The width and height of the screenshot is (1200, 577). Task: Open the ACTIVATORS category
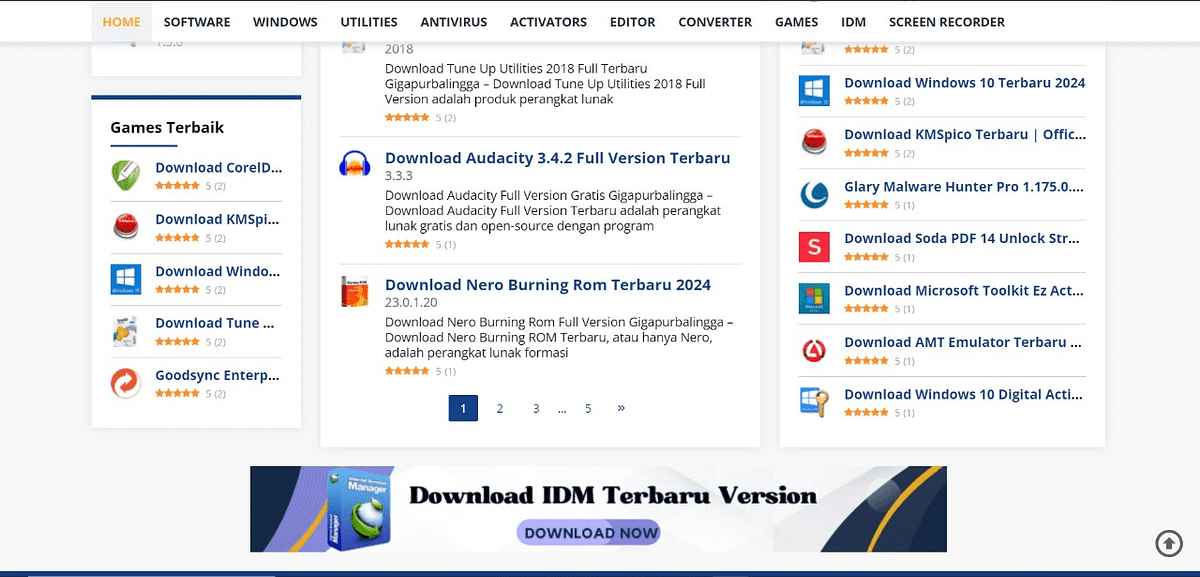pos(549,22)
